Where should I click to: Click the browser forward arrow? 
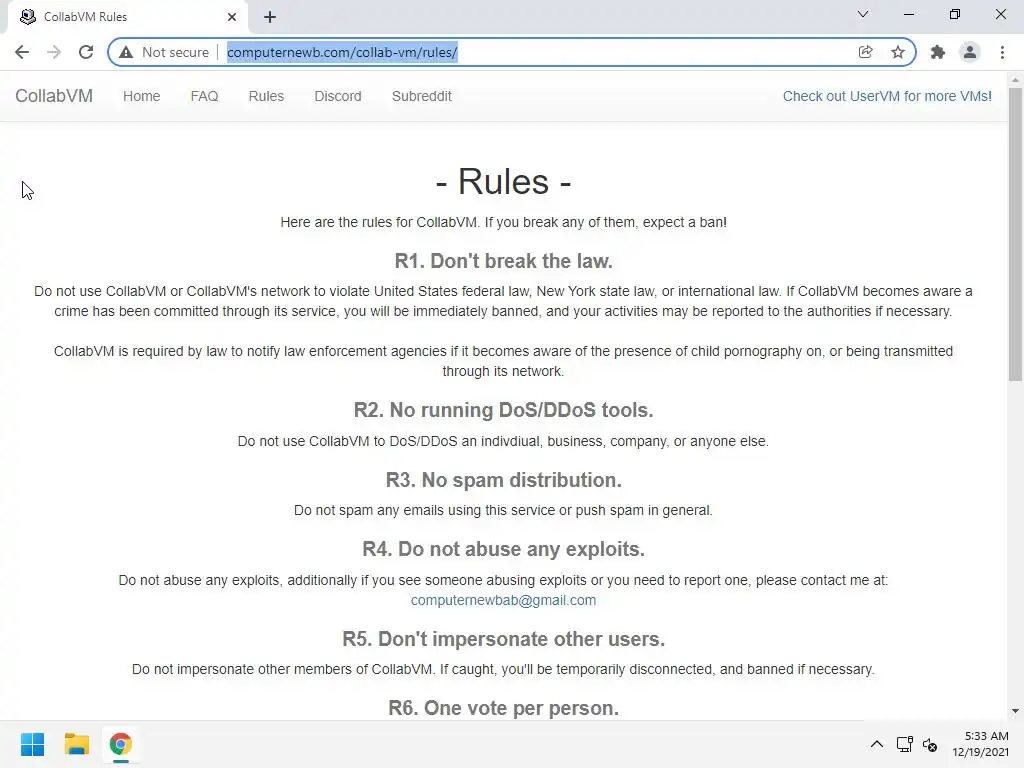[x=54, y=52]
